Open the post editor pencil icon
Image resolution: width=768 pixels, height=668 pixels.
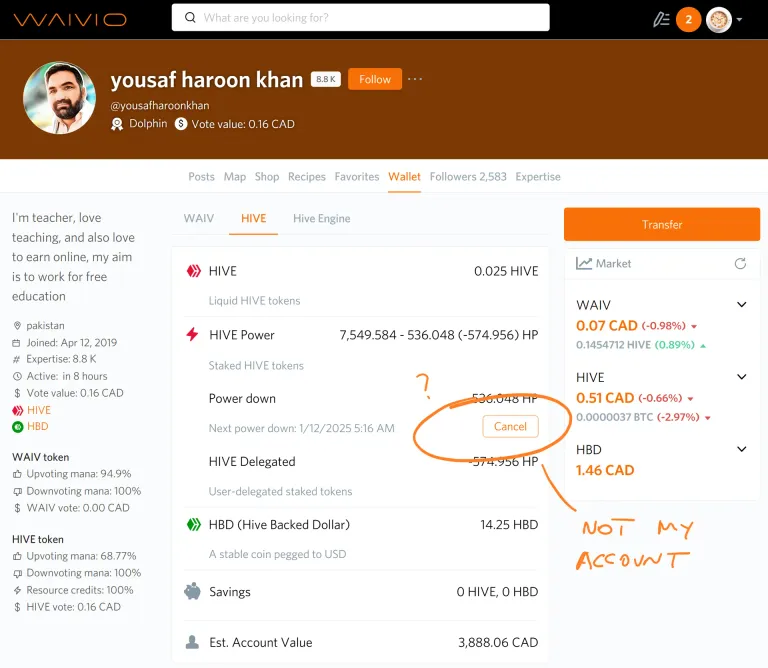click(x=661, y=20)
